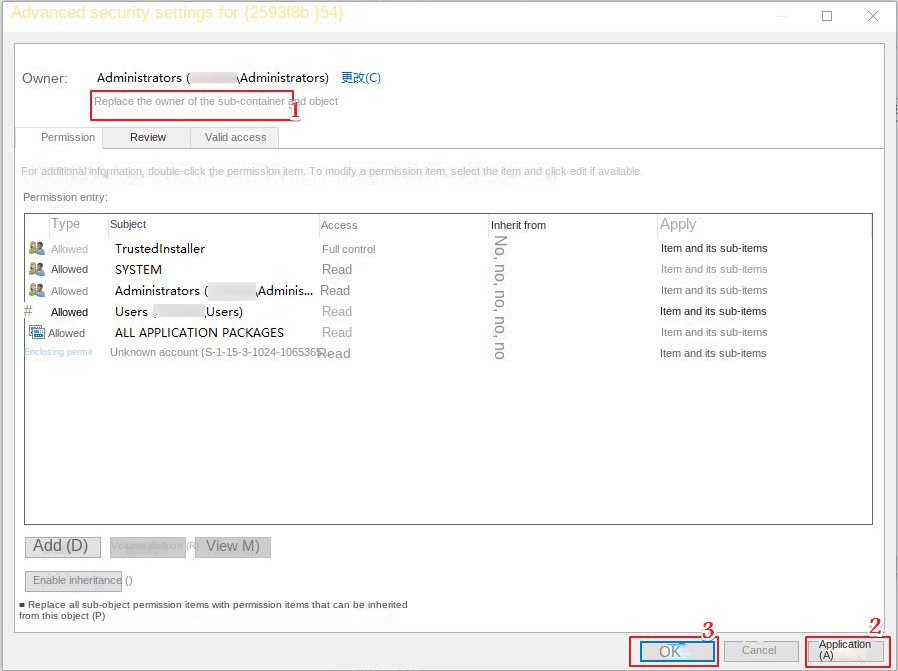Click the icon beside the Users entry
898x671 pixels.
[29, 312]
